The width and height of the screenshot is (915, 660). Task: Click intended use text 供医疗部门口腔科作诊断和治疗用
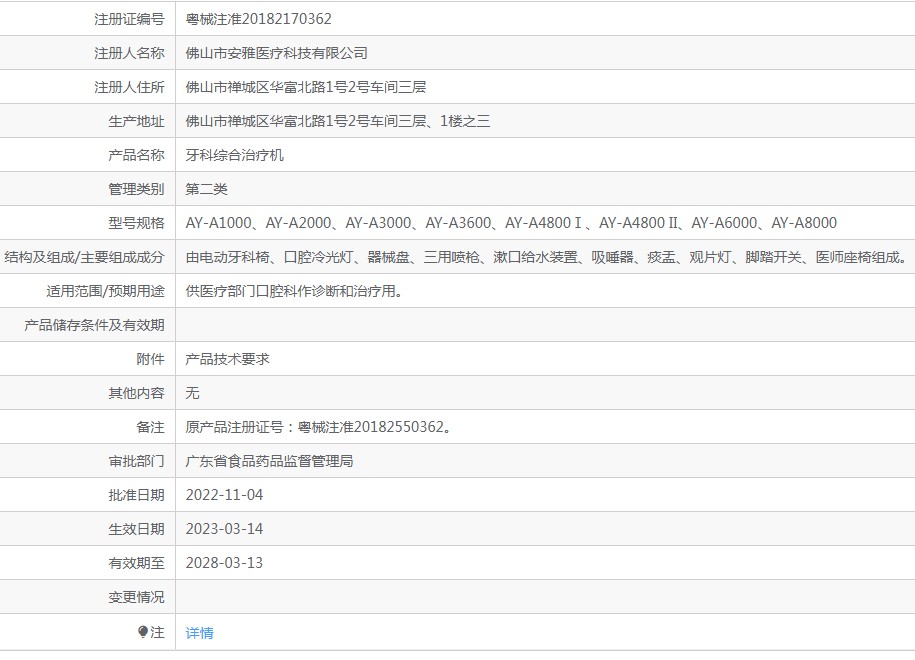tap(294, 291)
